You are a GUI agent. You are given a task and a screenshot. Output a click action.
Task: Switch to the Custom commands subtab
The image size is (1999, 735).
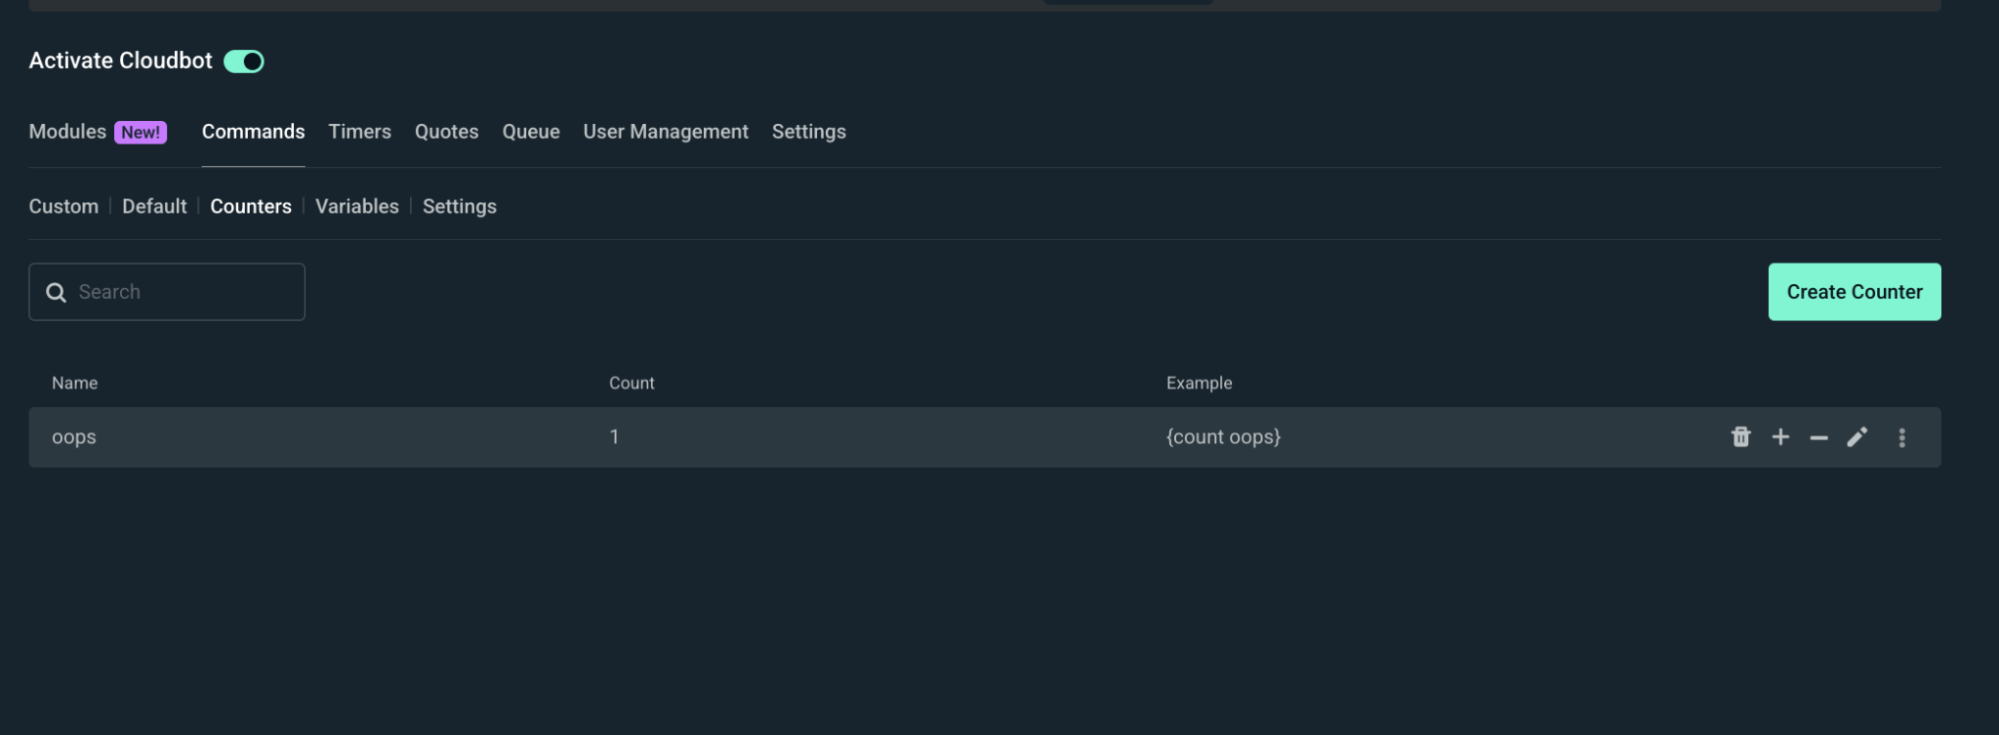click(63, 206)
